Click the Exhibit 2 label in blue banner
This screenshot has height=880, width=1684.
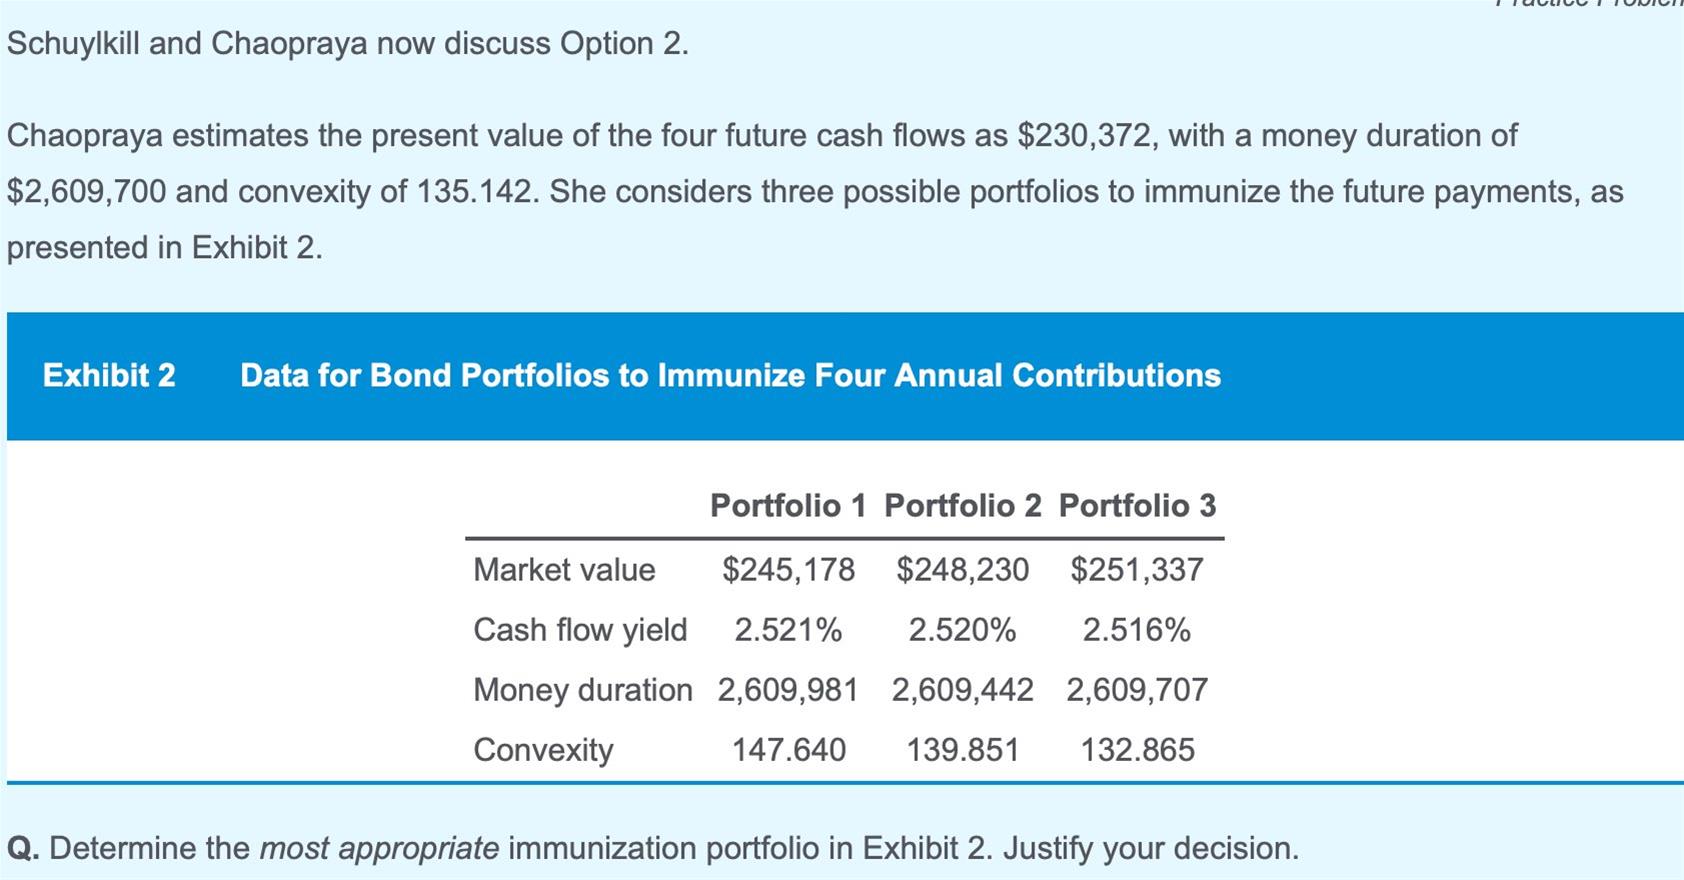(x=109, y=375)
